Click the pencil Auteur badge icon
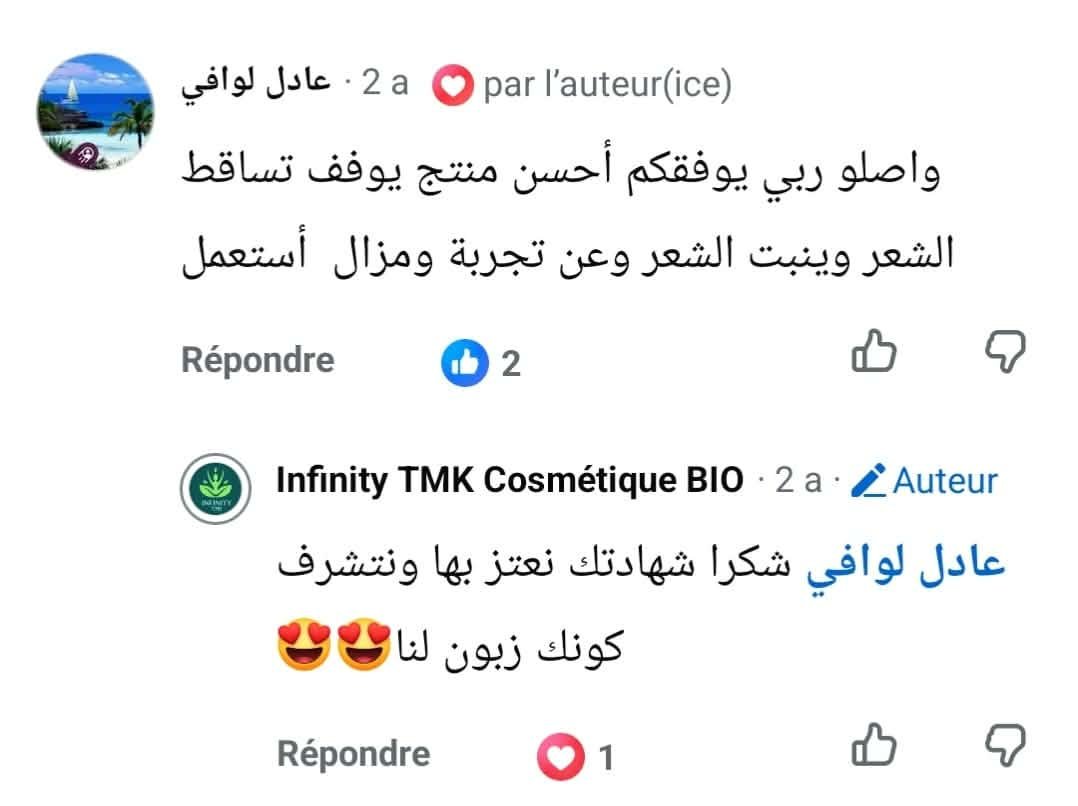1078x806 pixels. [868, 480]
